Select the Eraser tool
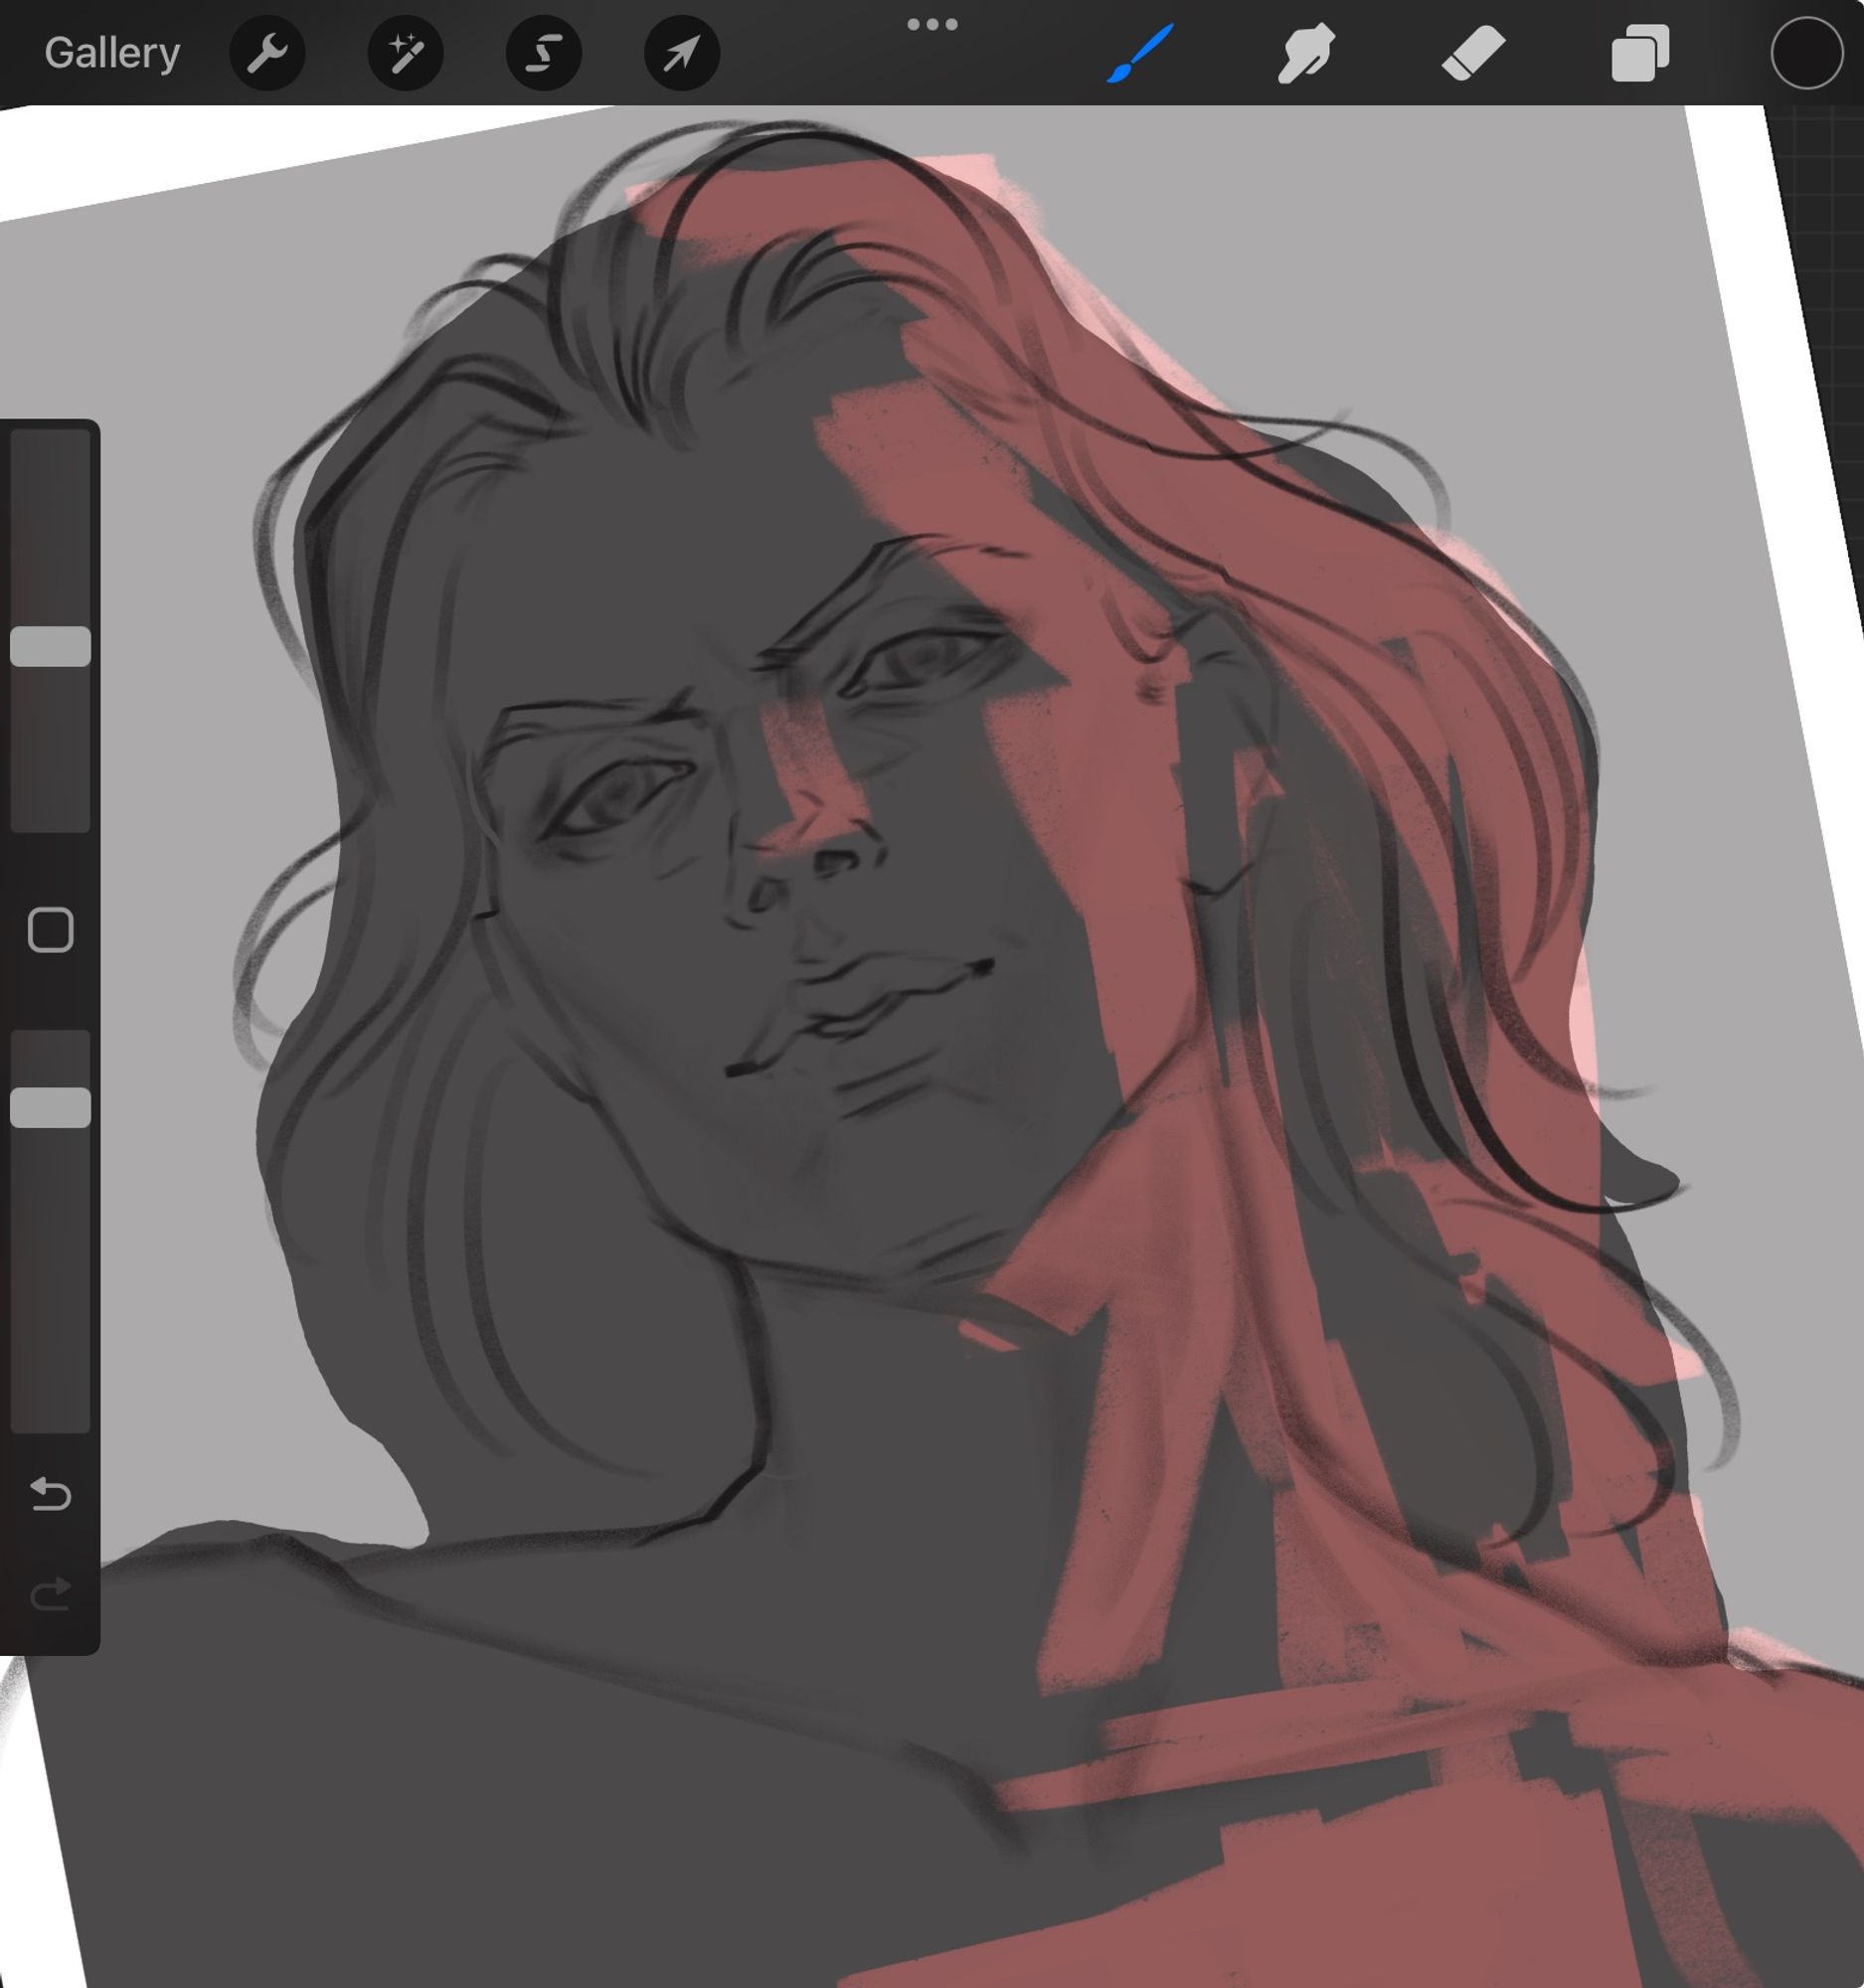 tap(1473, 54)
